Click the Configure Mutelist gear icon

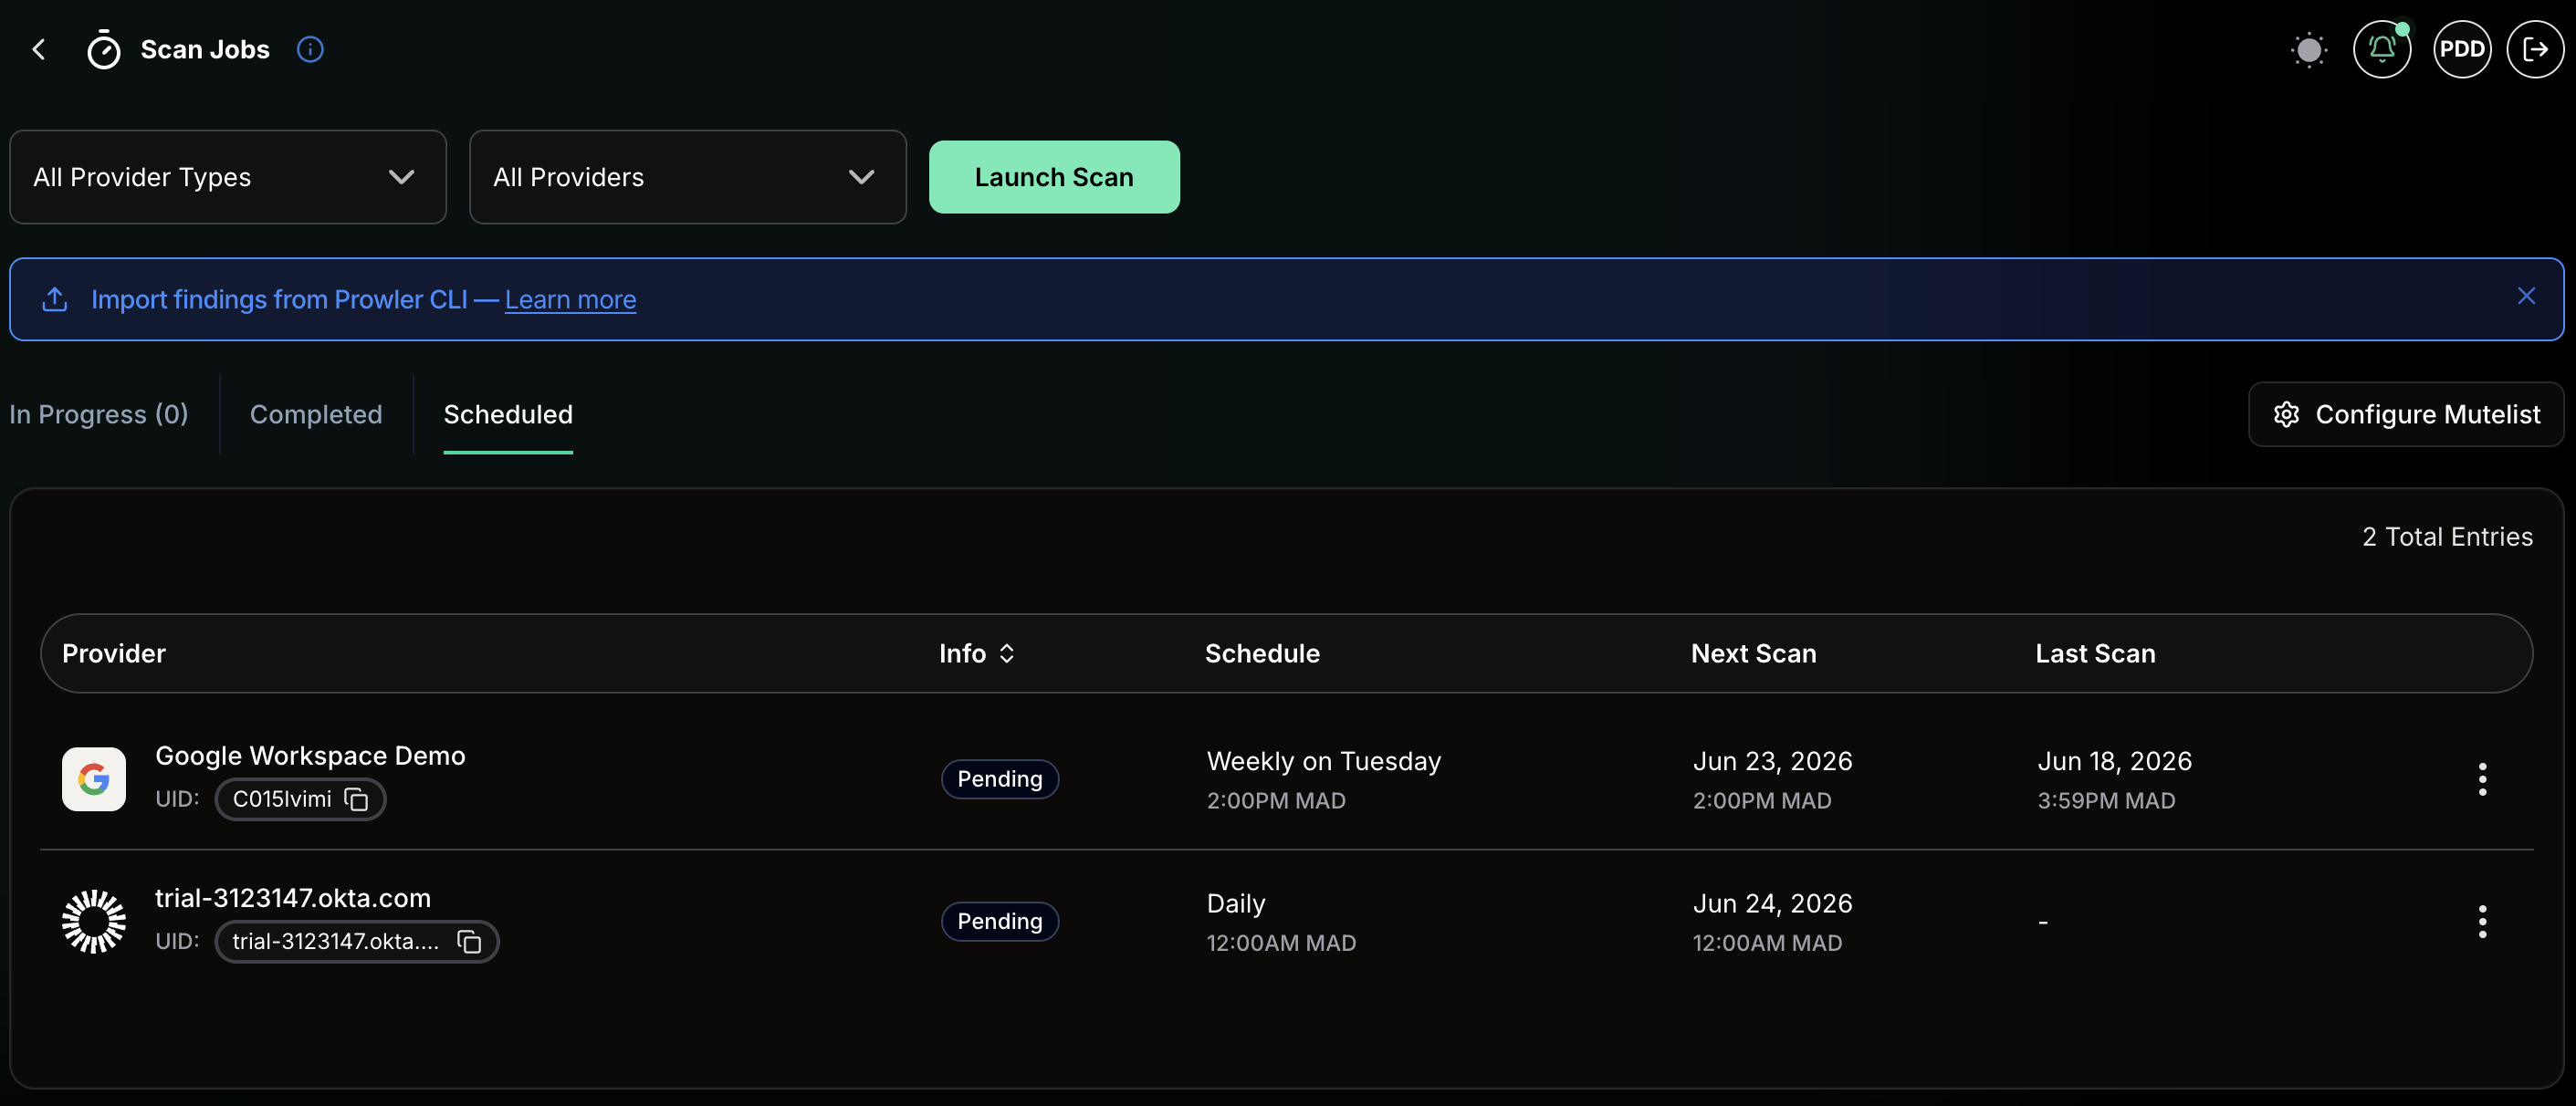click(x=2287, y=414)
